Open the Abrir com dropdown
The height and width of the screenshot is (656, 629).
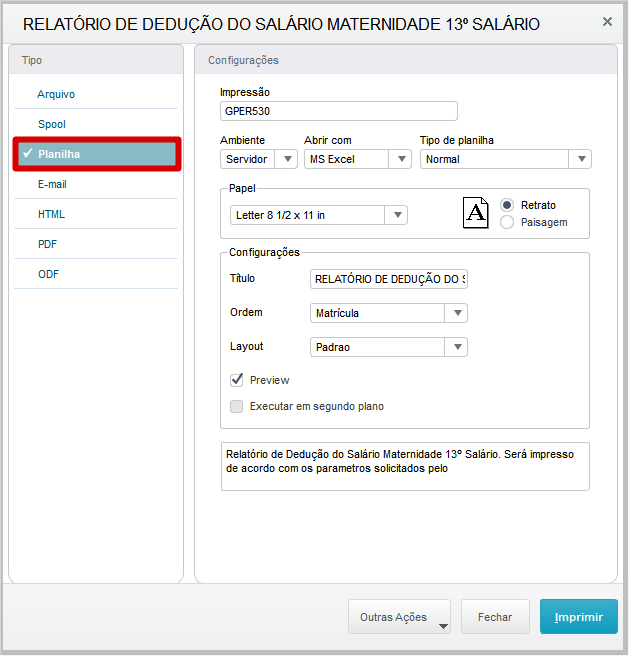358,159
